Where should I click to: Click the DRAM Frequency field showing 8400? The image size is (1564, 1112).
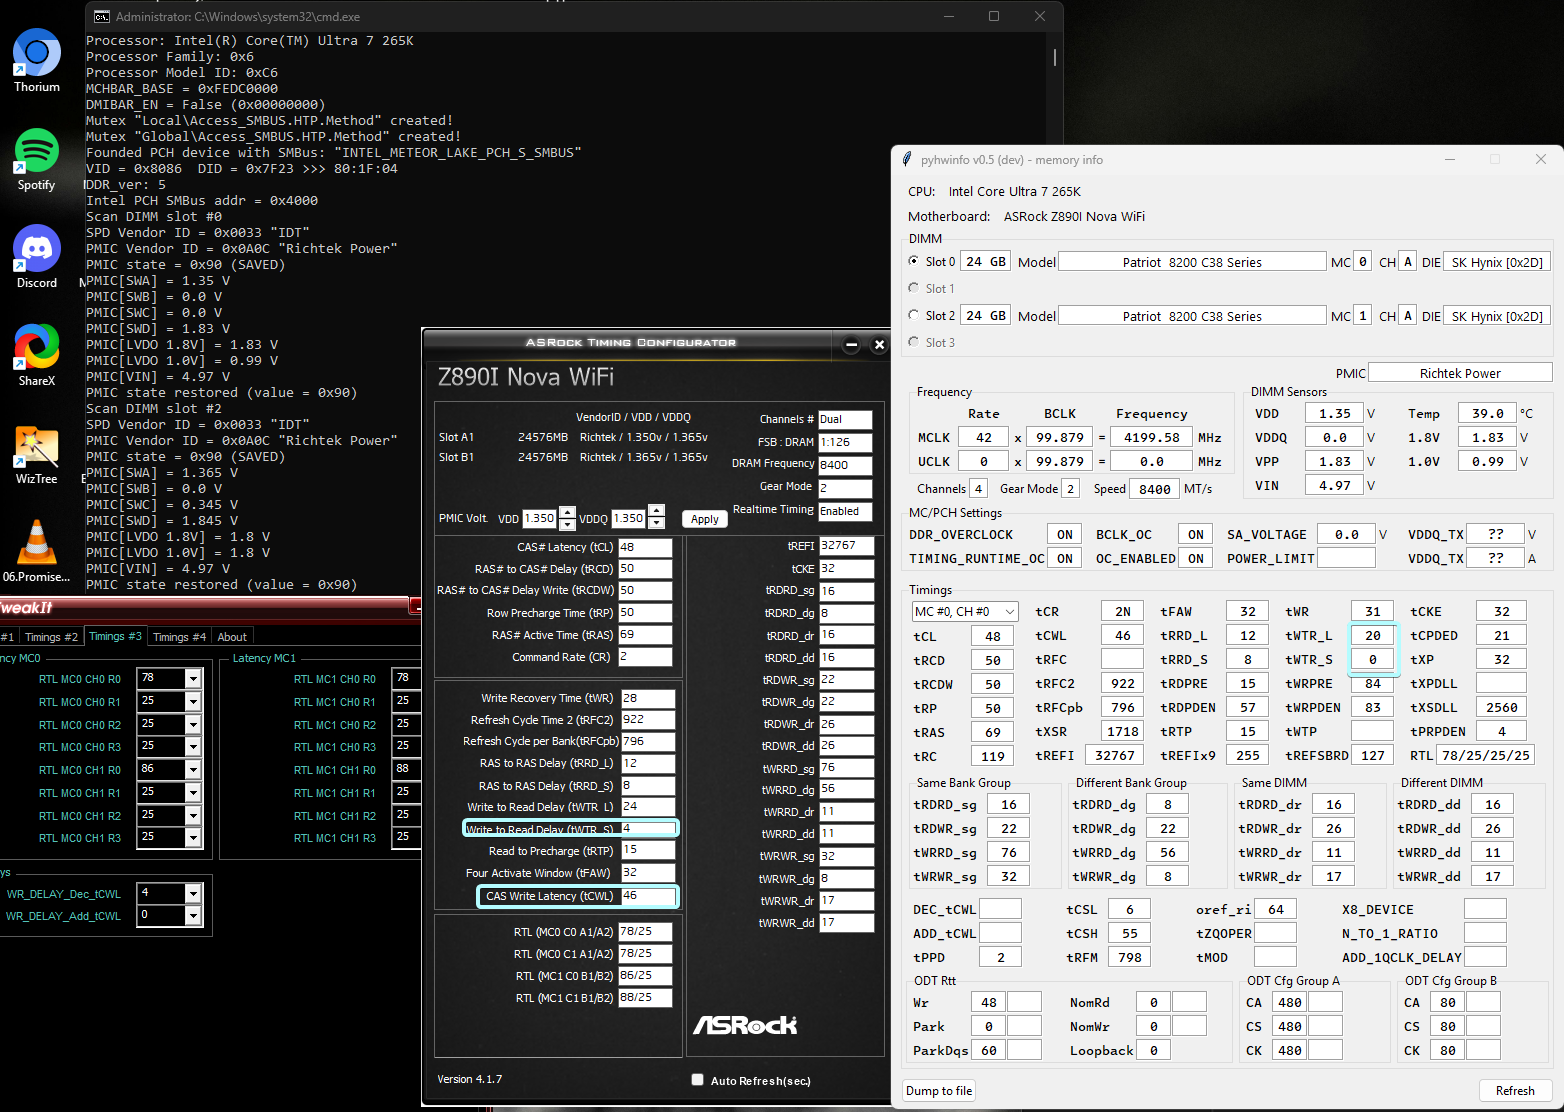point(845,465)
